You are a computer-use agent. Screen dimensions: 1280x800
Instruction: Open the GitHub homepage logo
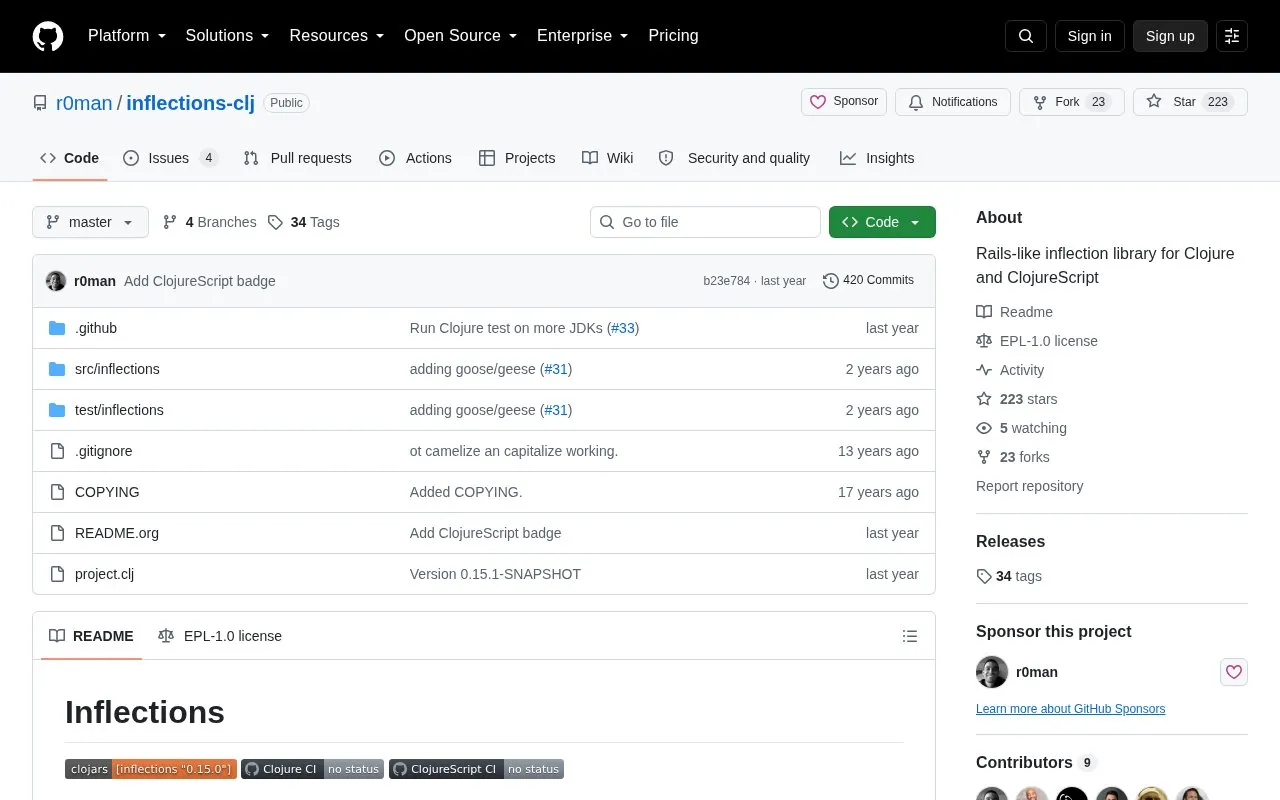coord(48,36)
